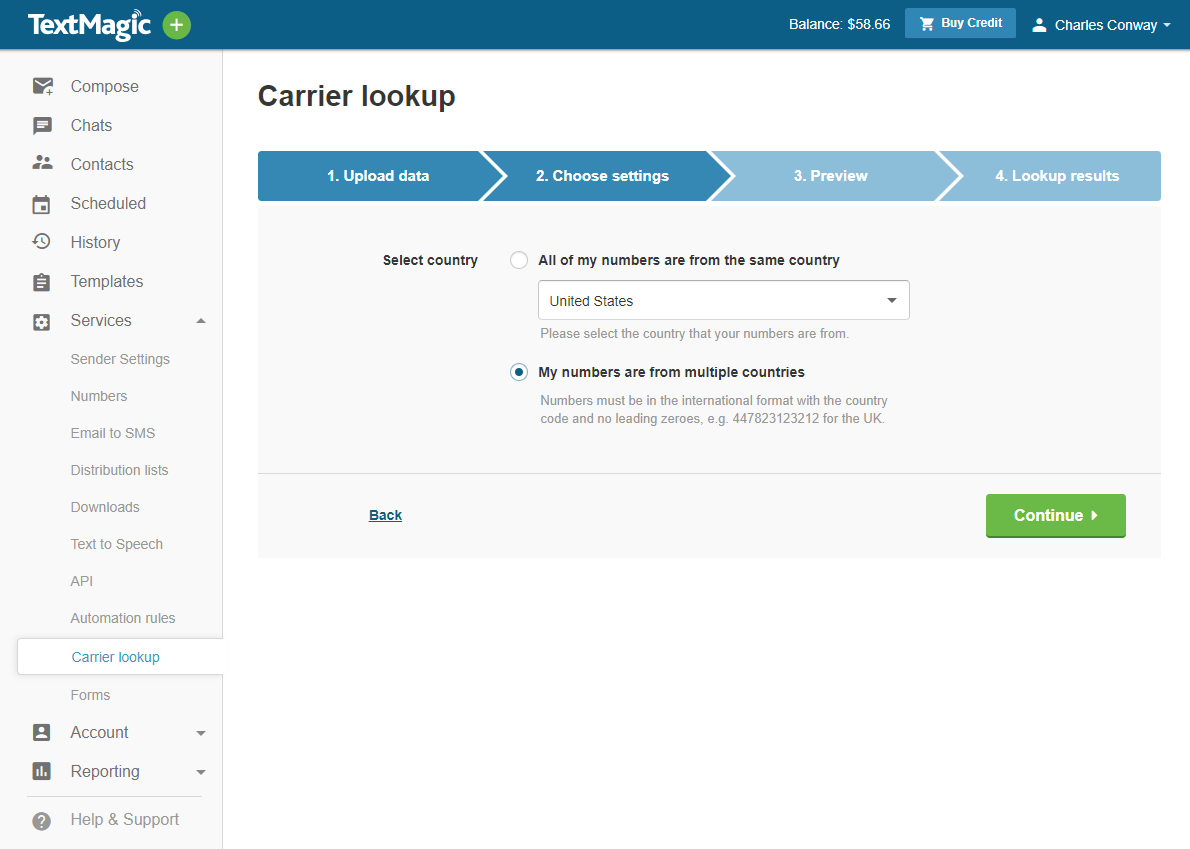1190x849 pixels.
Task: Open the Buy Credit cart button
Action: tap(959, 23)
